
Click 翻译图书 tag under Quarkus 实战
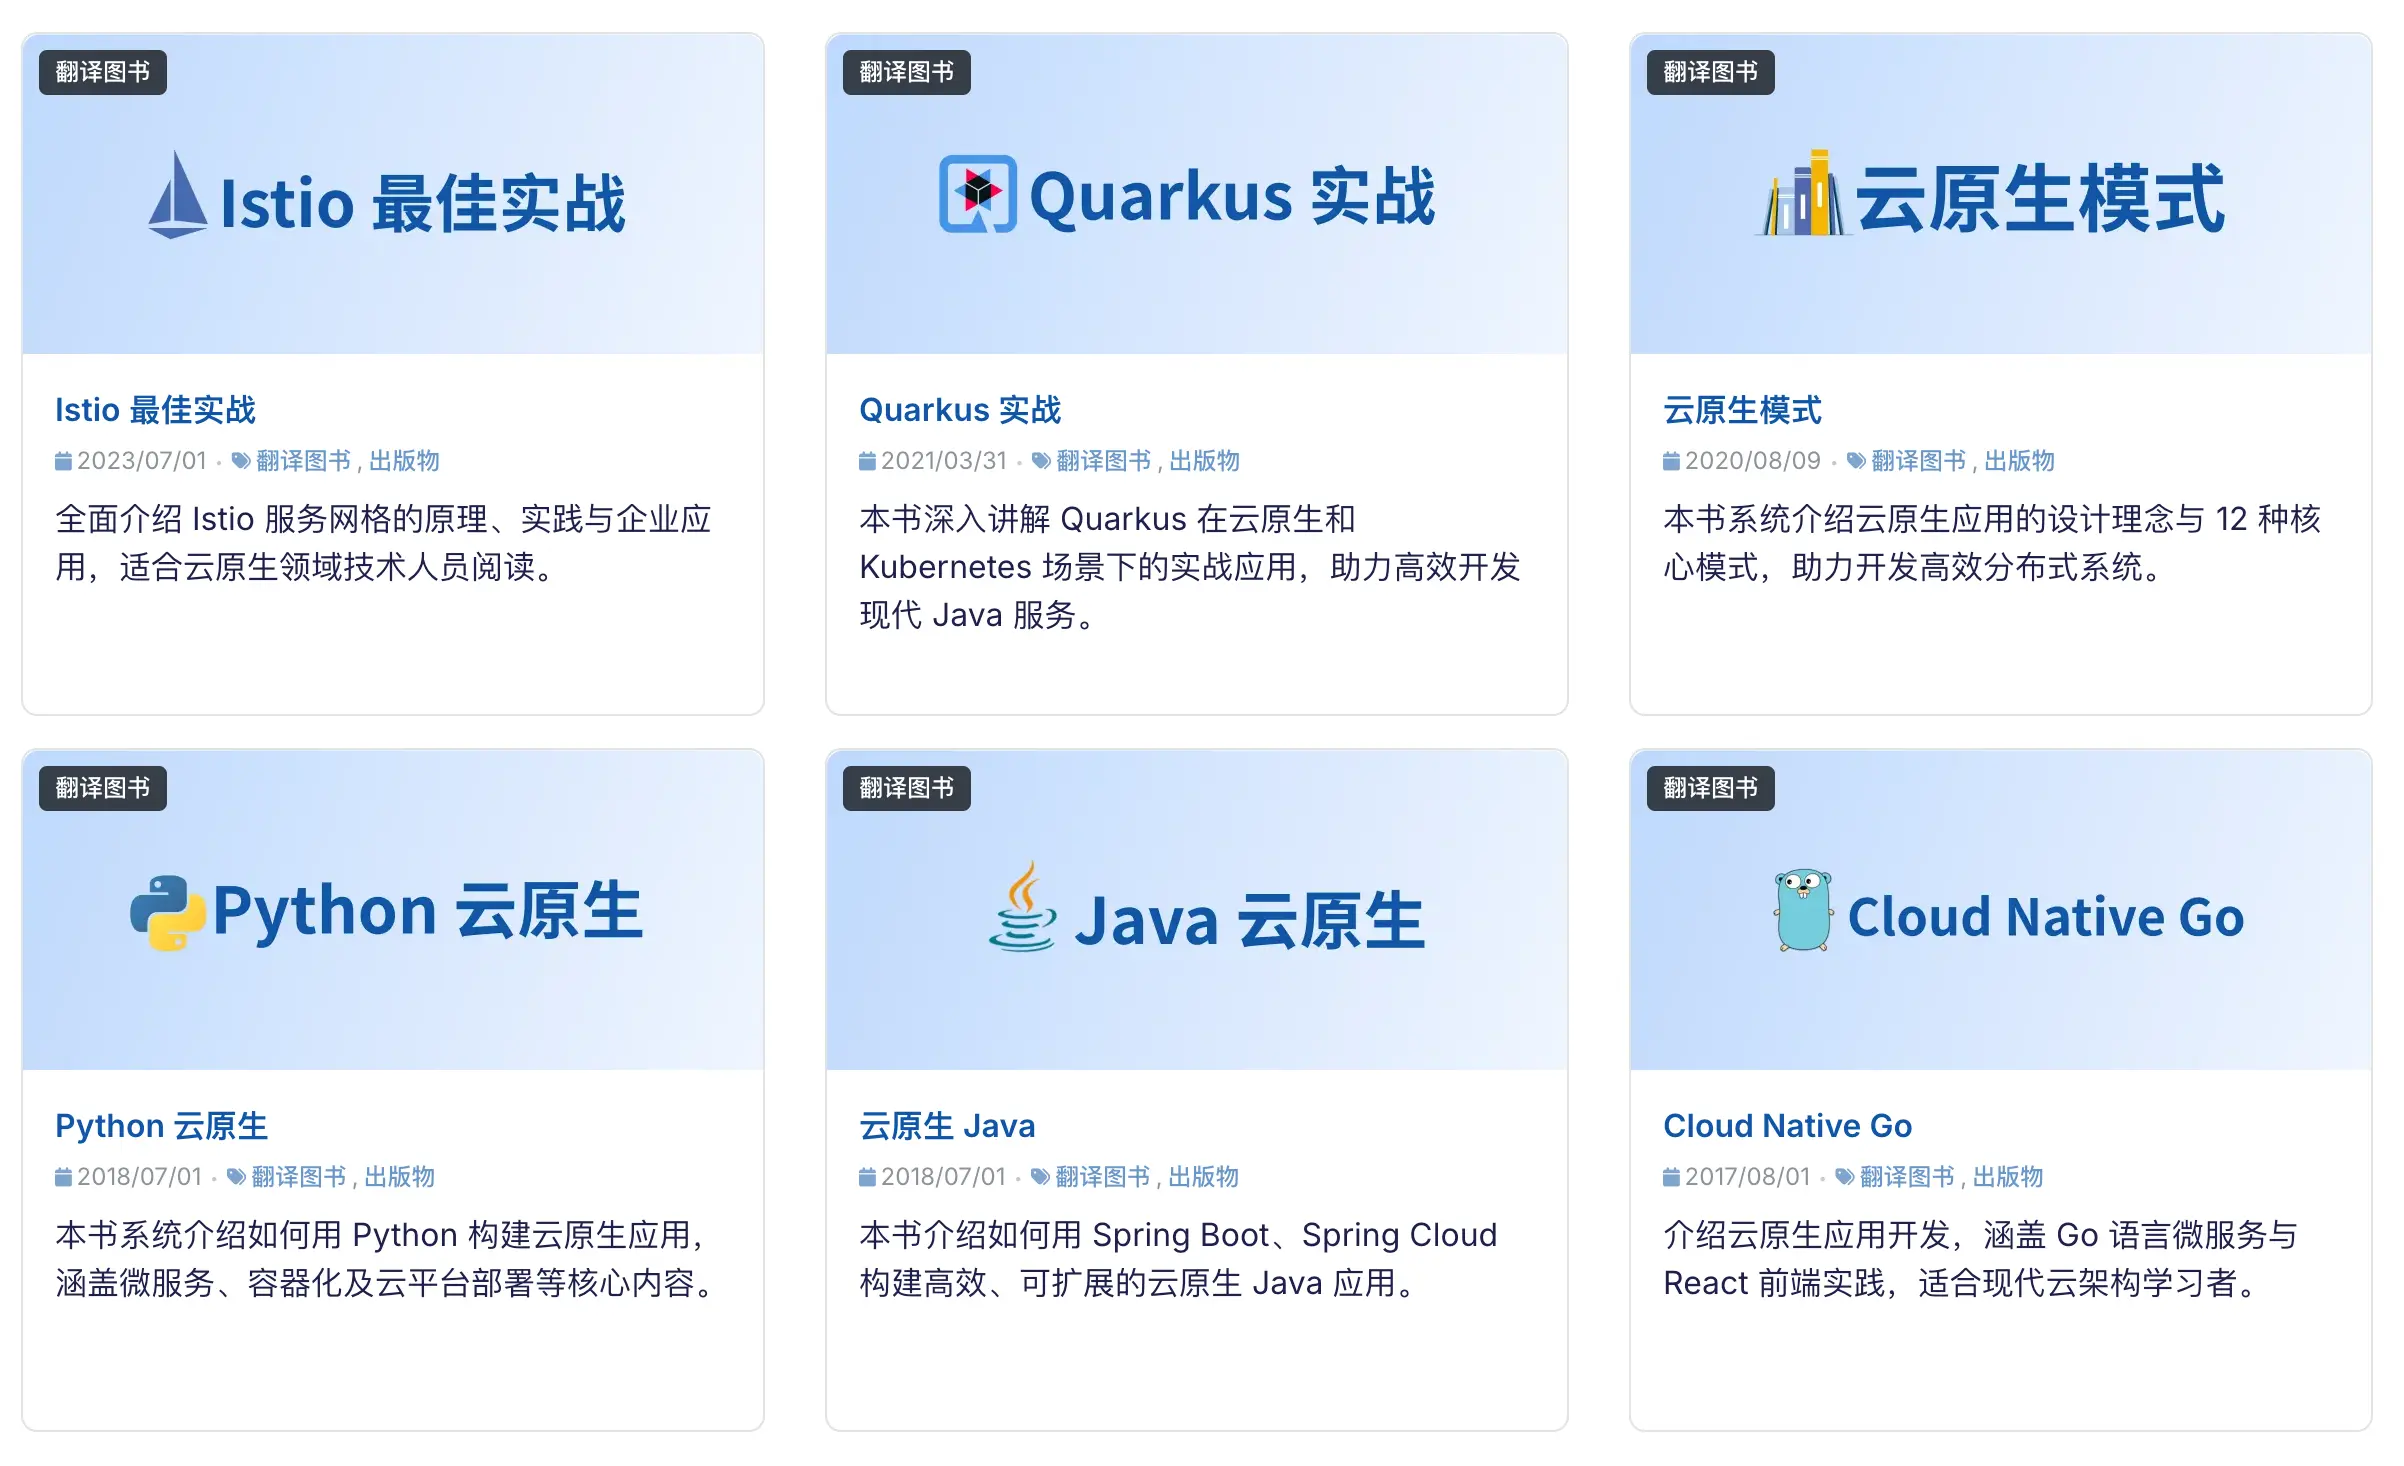1103,461
